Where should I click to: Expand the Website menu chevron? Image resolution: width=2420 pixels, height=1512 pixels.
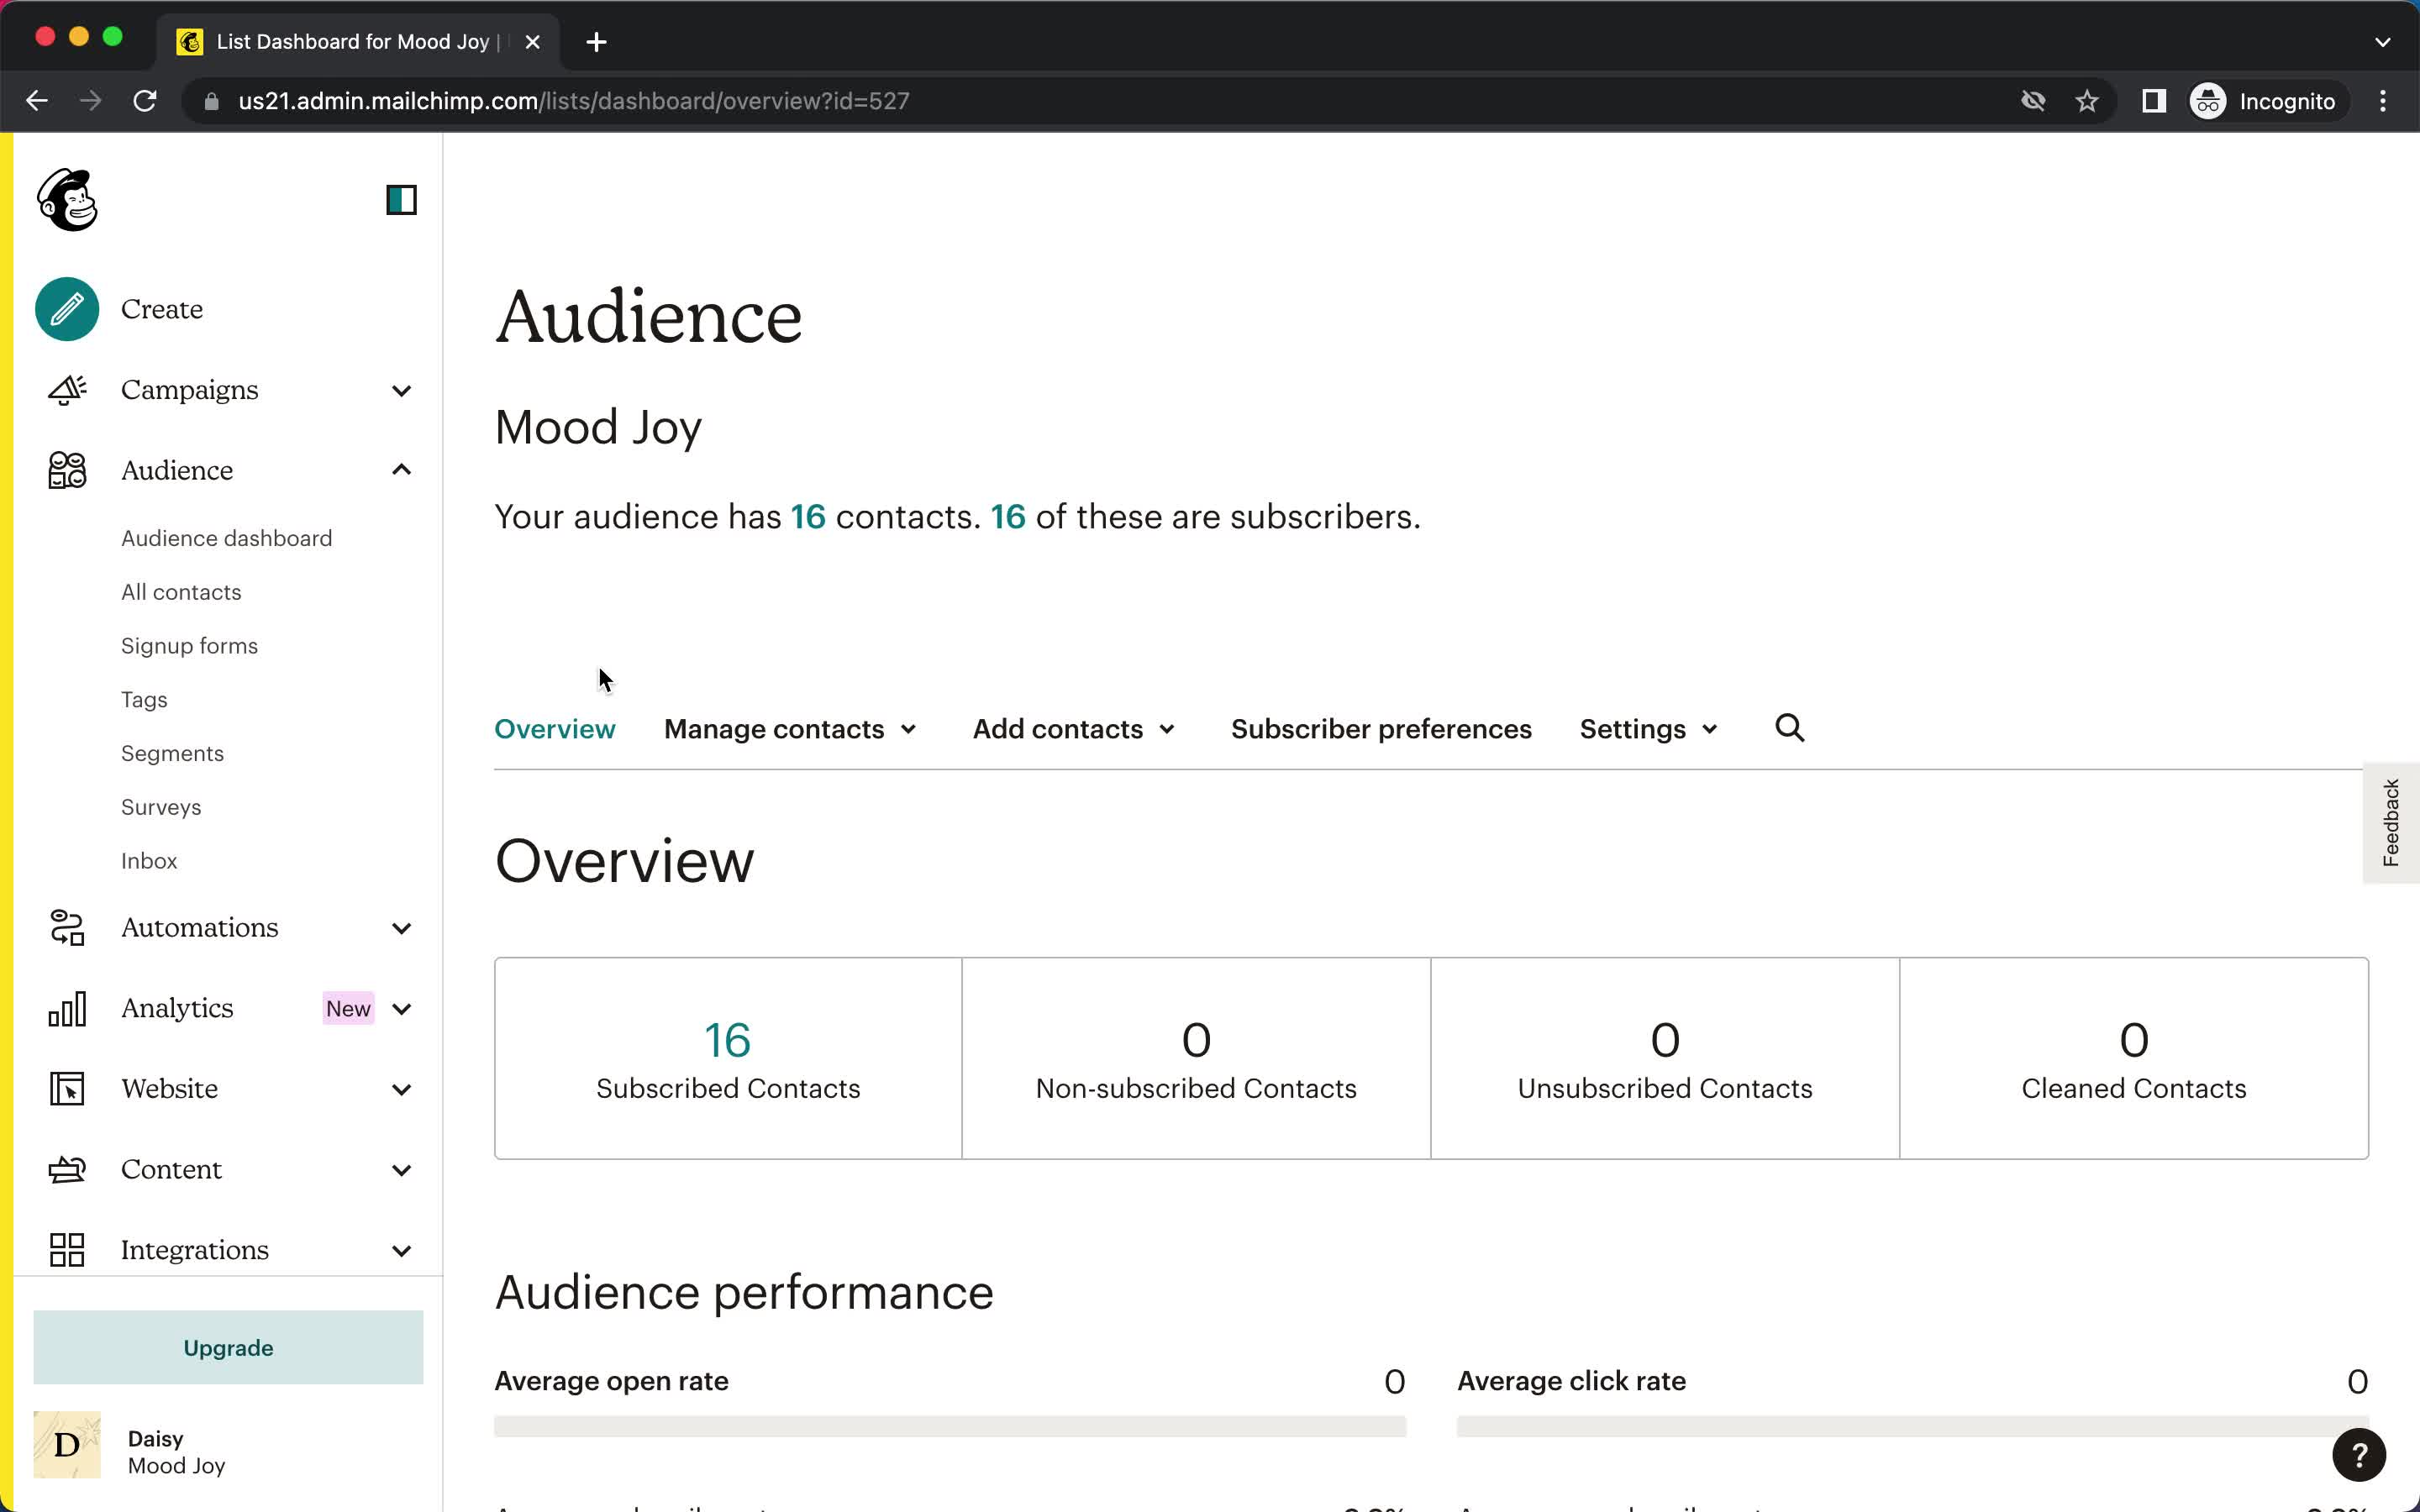401,1089
